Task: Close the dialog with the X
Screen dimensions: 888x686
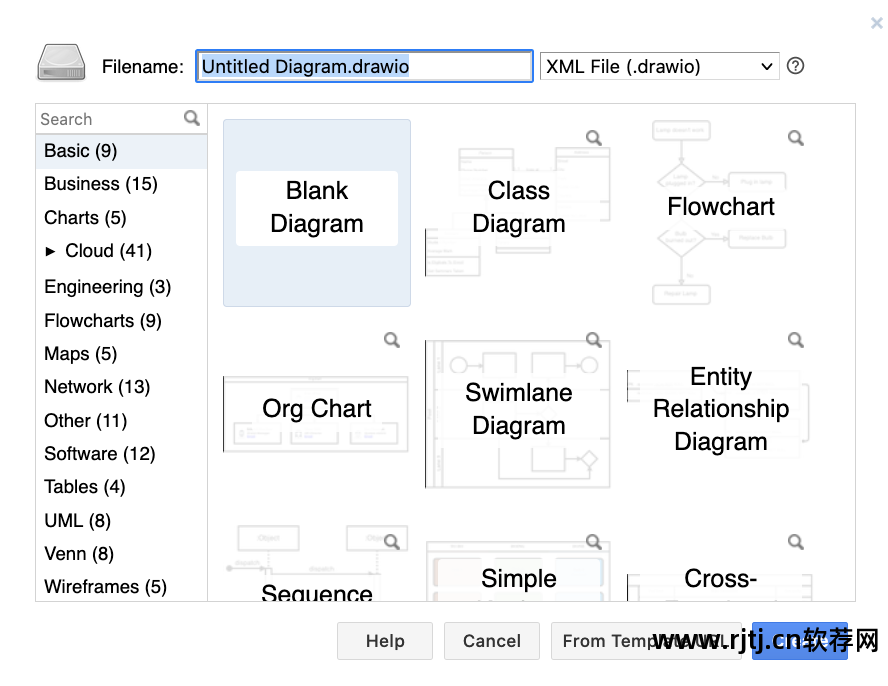Action: pos(877,23)
